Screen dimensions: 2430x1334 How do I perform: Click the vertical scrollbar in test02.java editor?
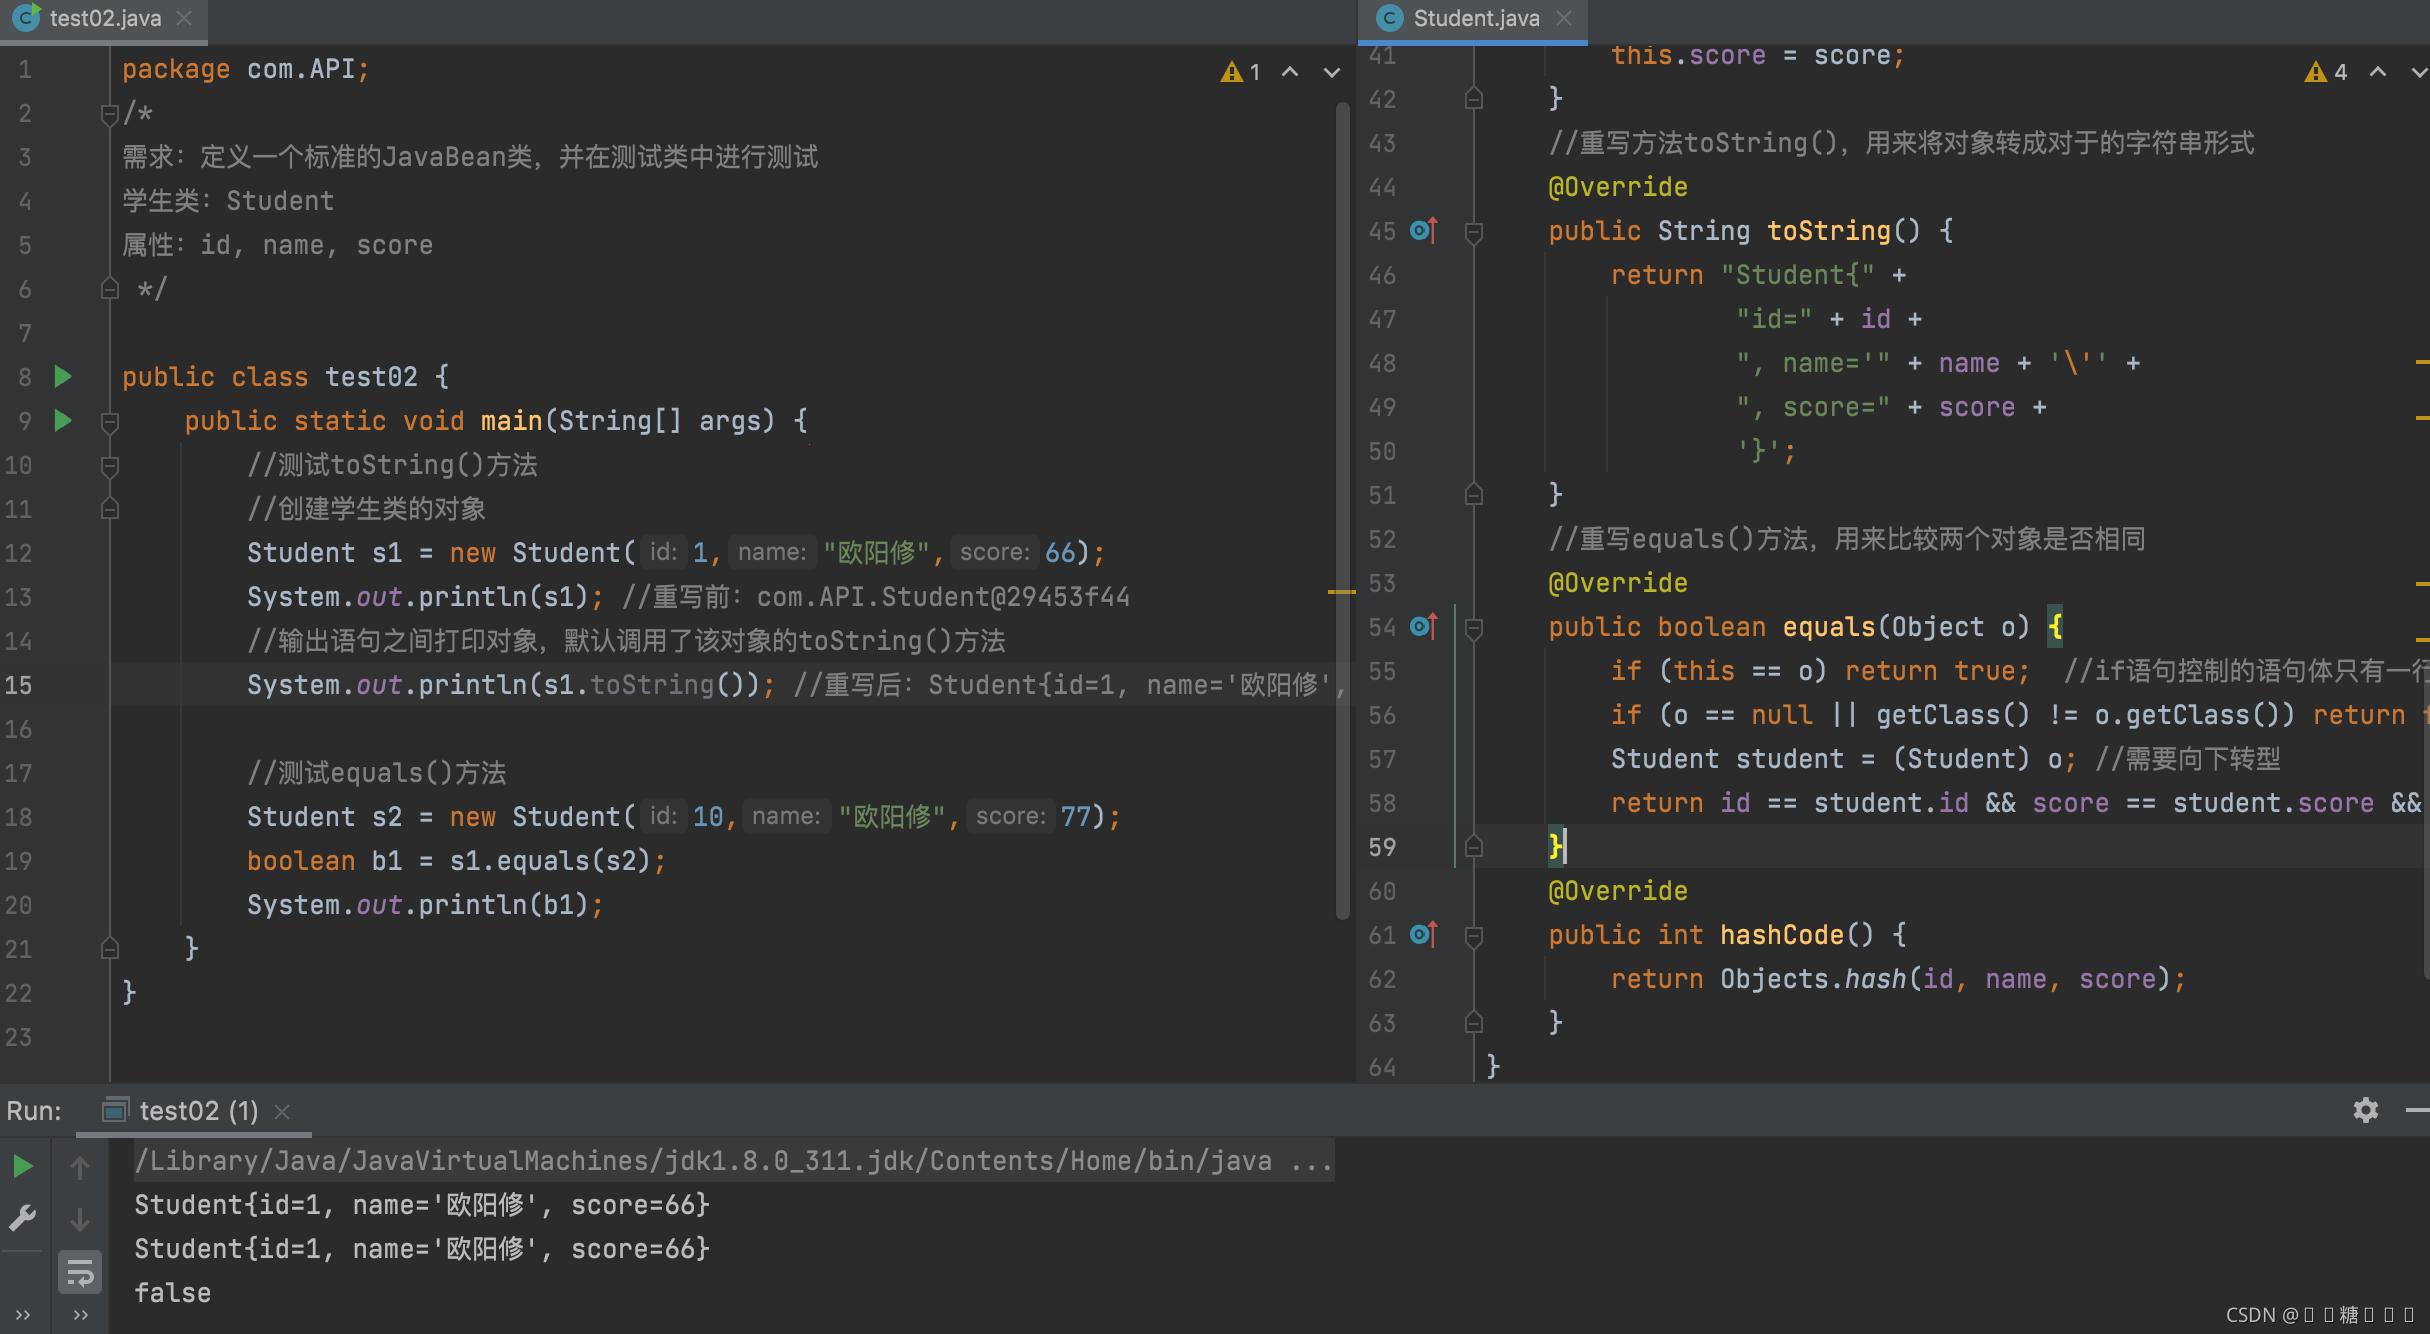[1342, 510]
